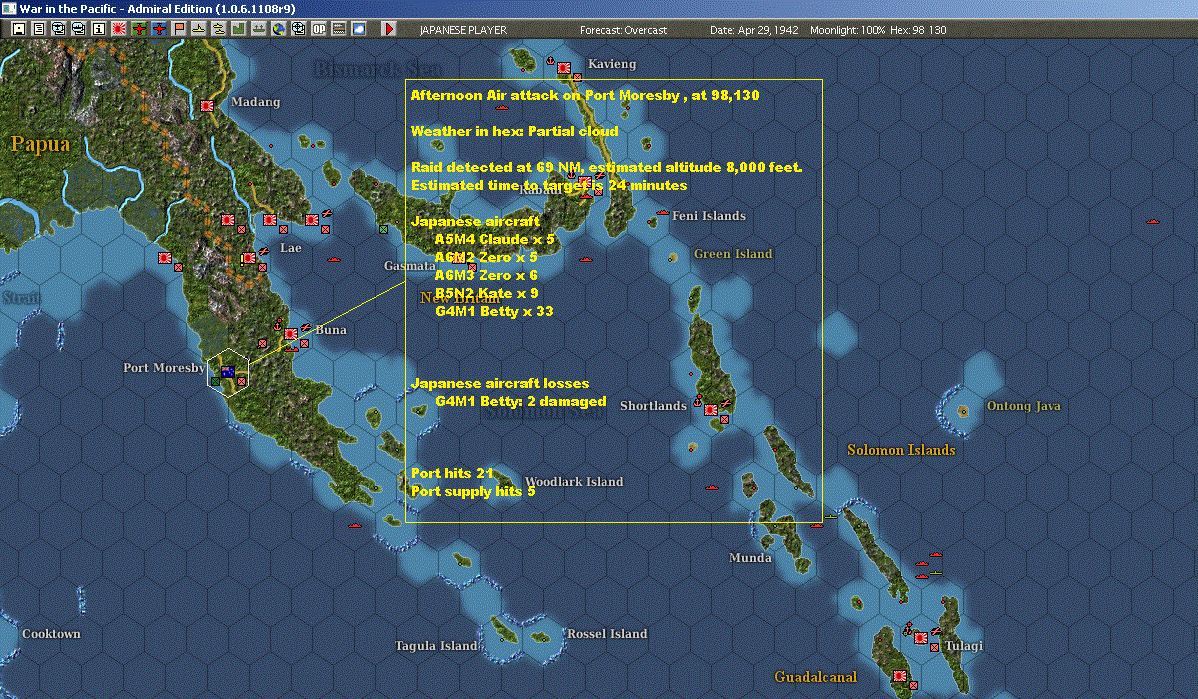Click the 'Weather in hex: Partial cloud' line
Screen dimensions: 1198x699
[514, 131]
